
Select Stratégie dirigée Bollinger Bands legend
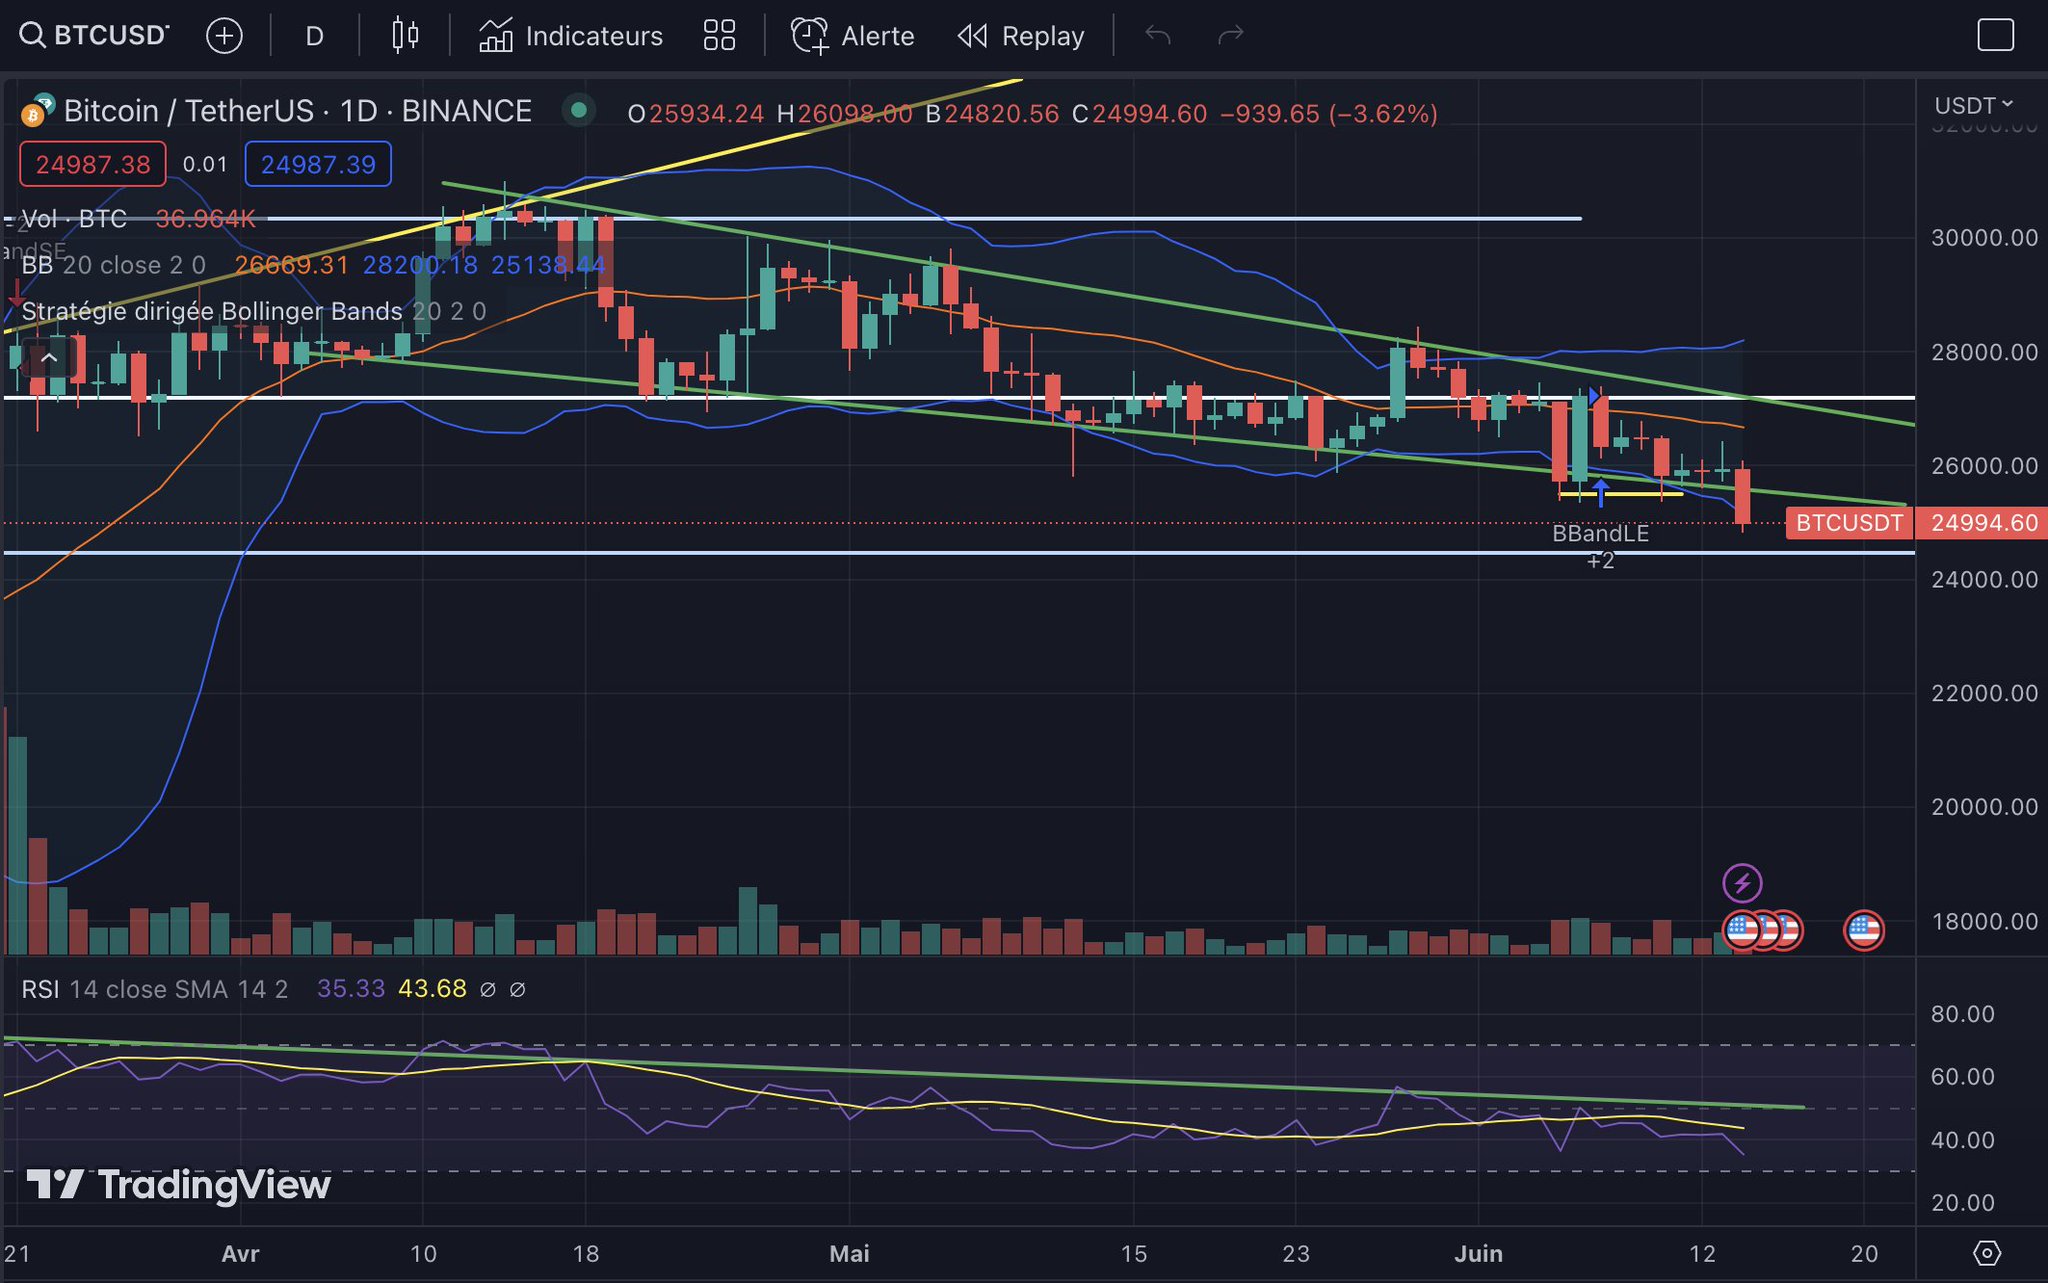(253, 311)
